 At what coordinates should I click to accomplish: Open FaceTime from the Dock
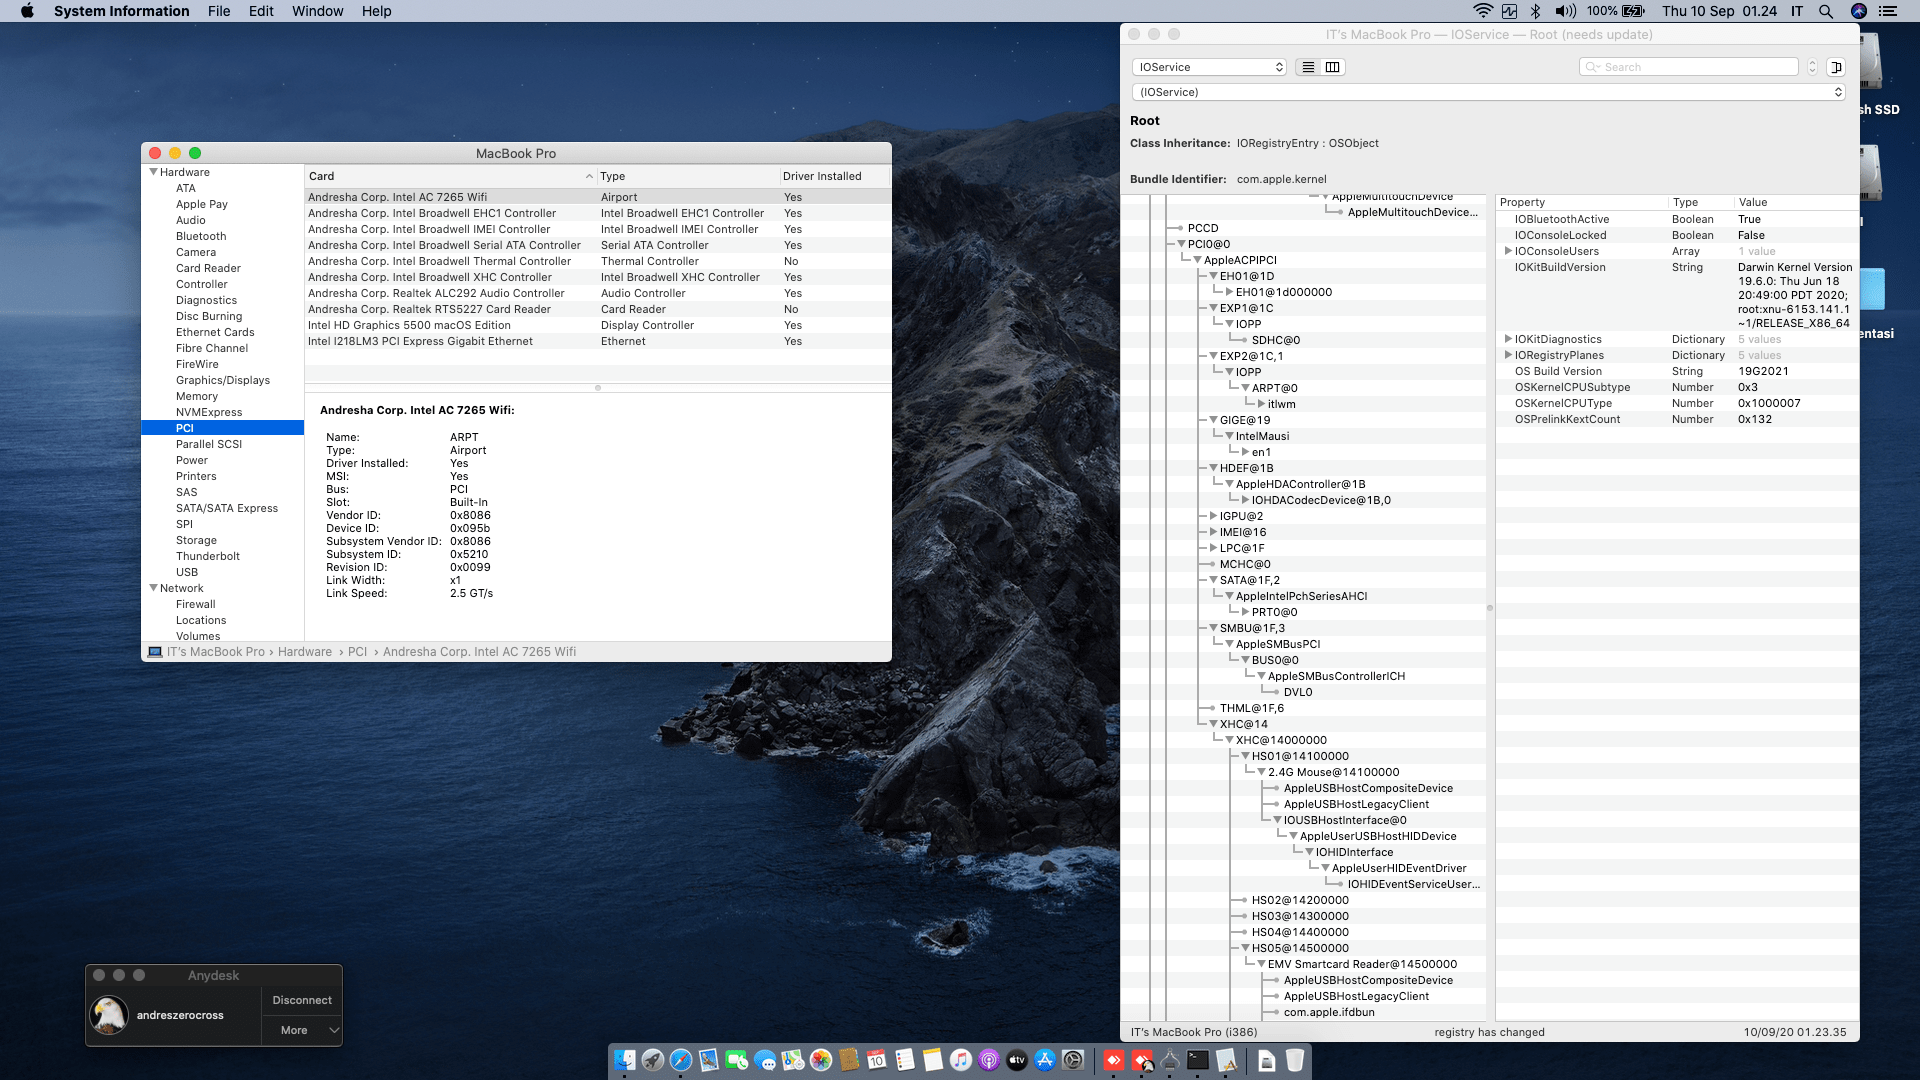(x=737, y=1060)
